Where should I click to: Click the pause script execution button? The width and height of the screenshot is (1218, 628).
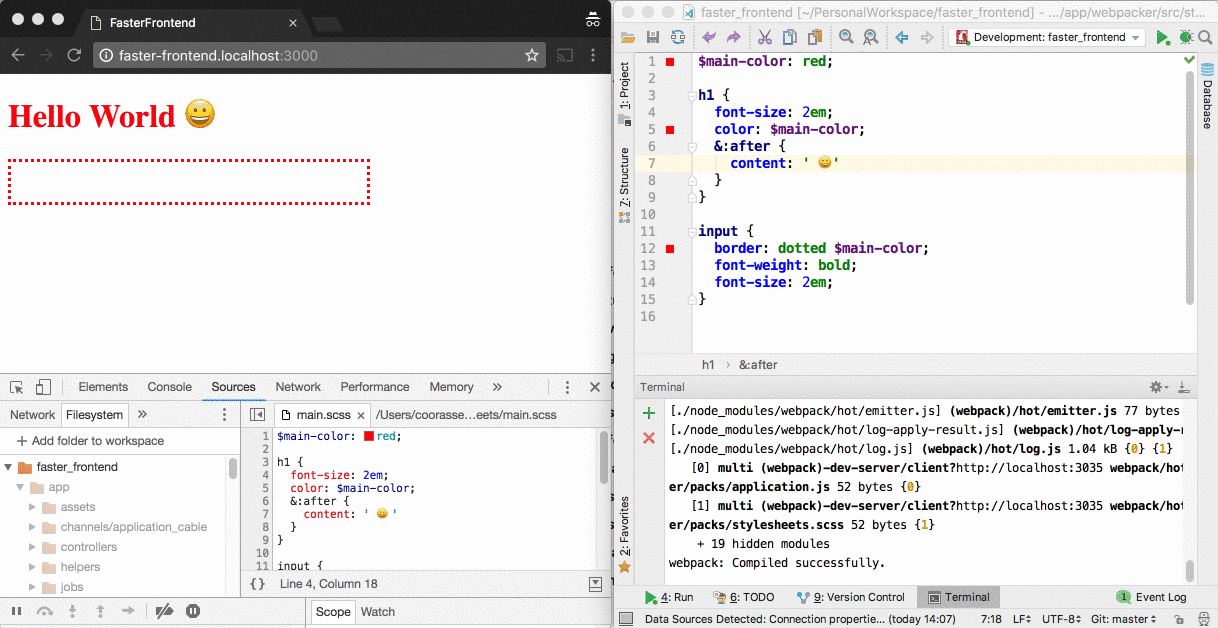tap(16, 611)
